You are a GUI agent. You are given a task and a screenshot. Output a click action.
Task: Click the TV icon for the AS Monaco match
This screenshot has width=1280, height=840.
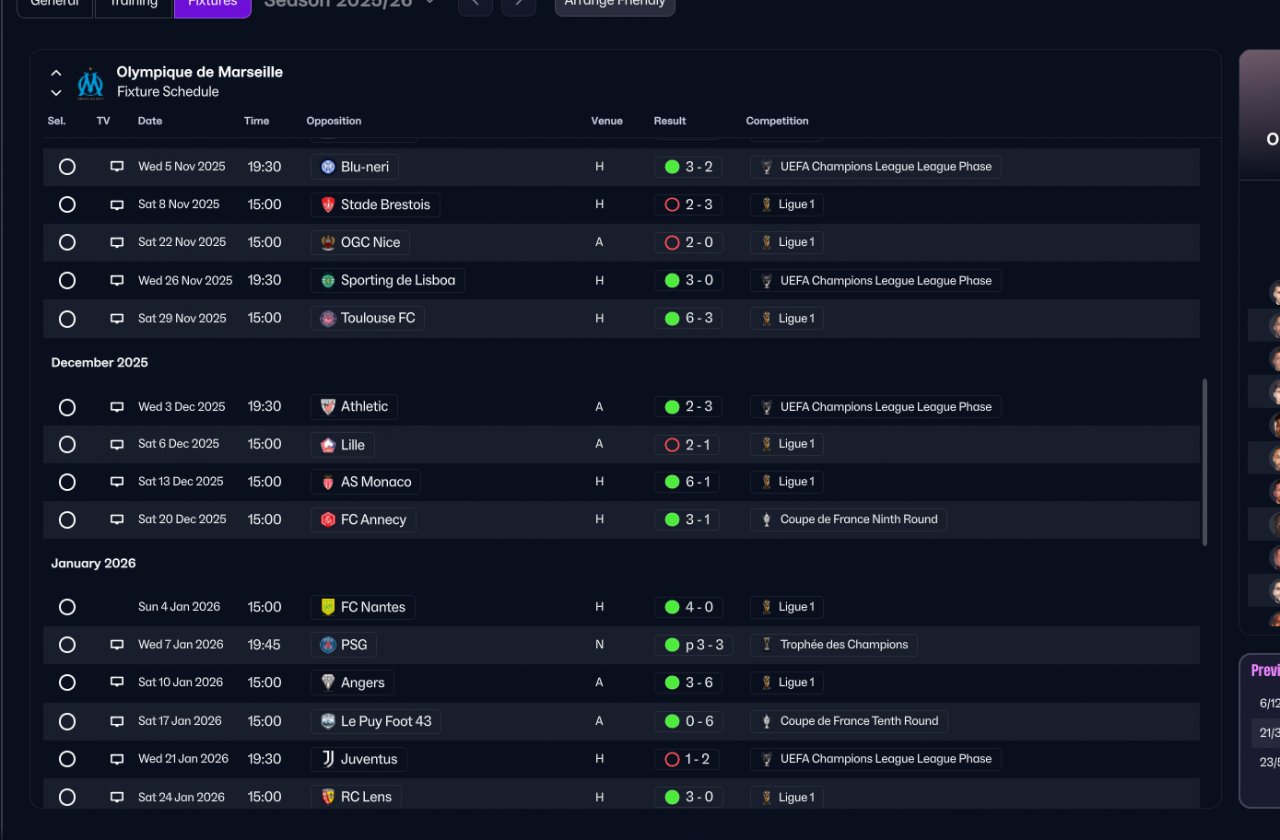(117, 482)
